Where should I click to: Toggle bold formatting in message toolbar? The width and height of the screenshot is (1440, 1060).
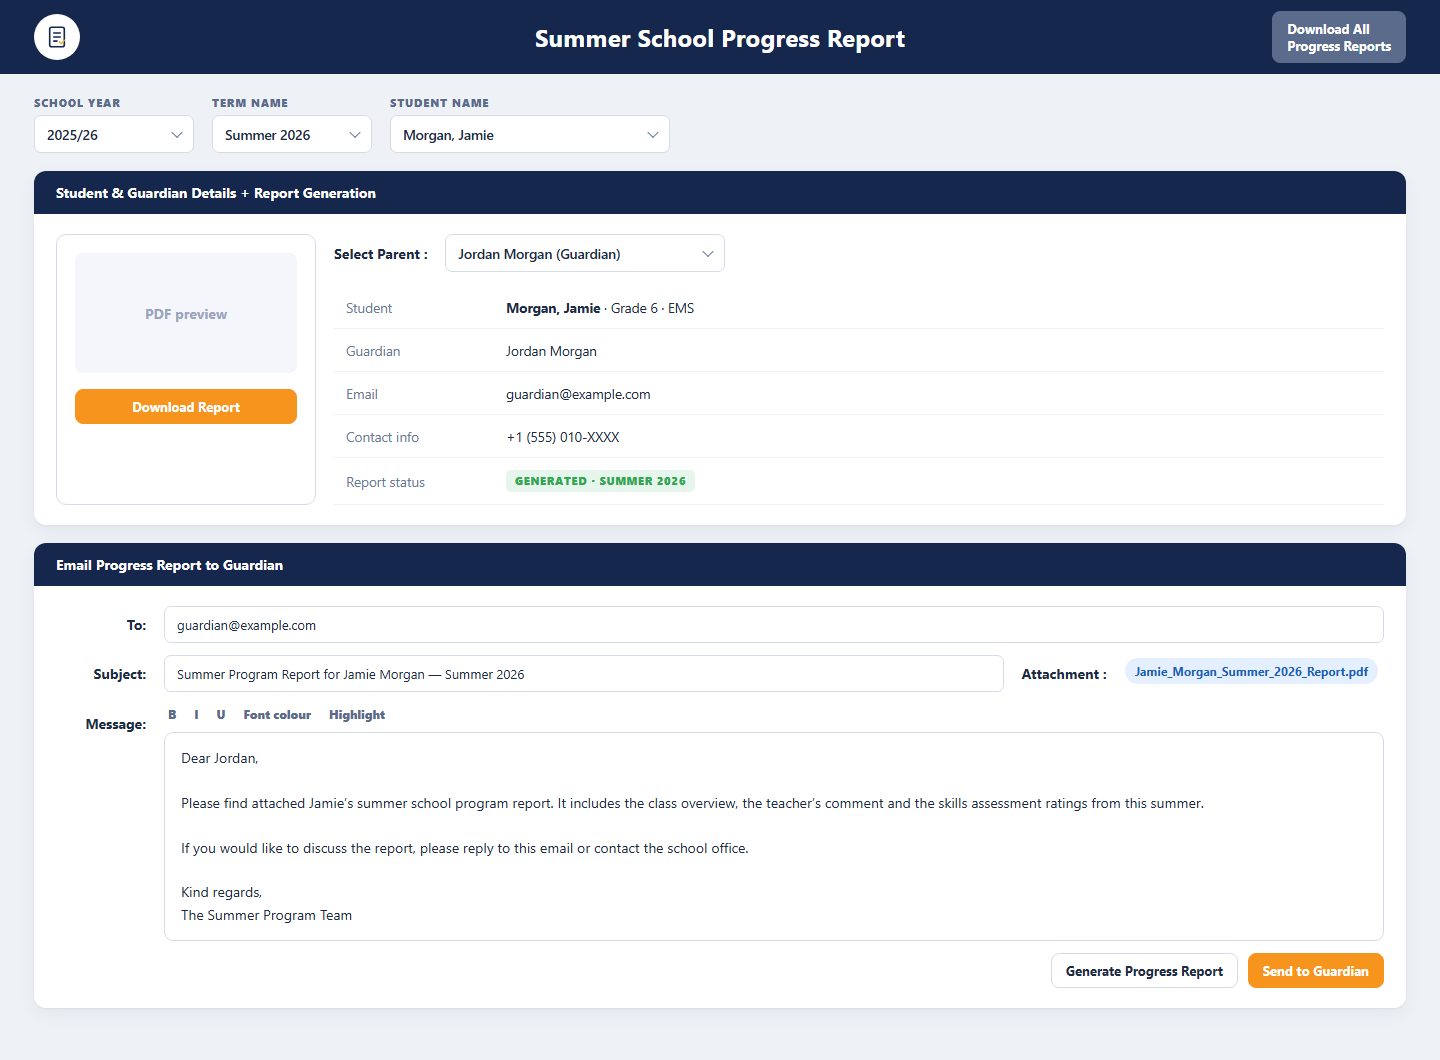172,715
